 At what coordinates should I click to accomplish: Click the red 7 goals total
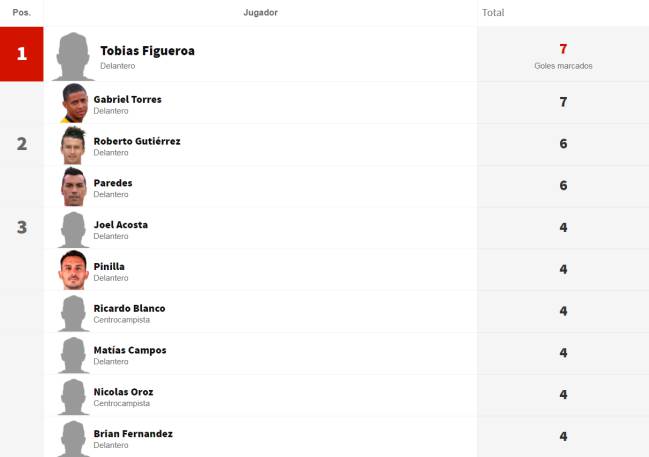click(x=563, y=49)
